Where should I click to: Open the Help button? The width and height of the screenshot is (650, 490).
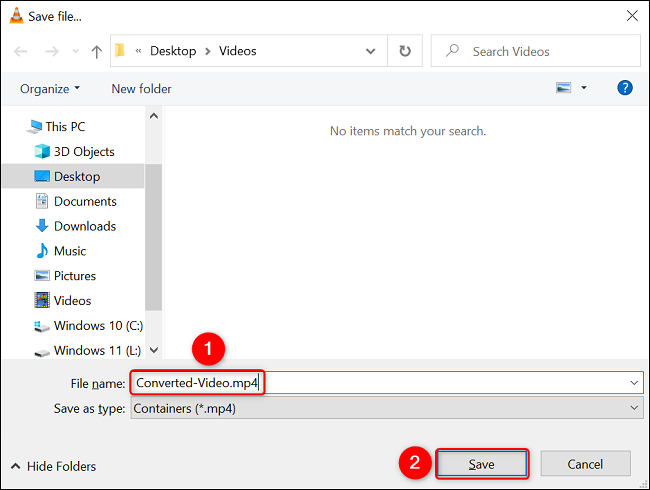625,88
